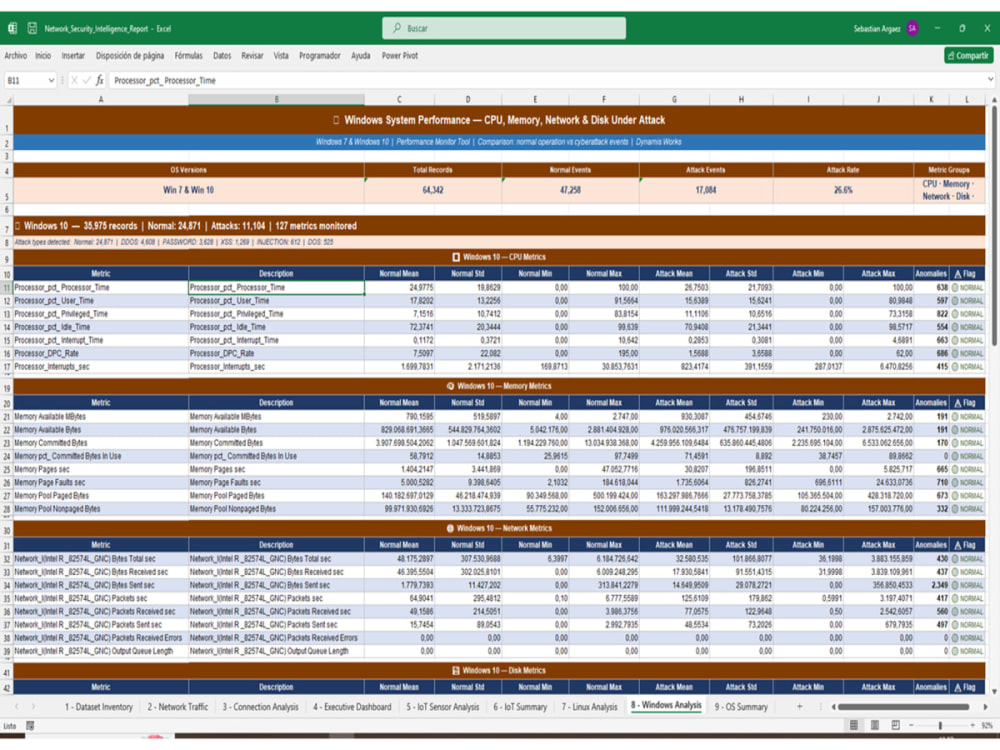Click the Excel app icon in title bar

[12, 28]
